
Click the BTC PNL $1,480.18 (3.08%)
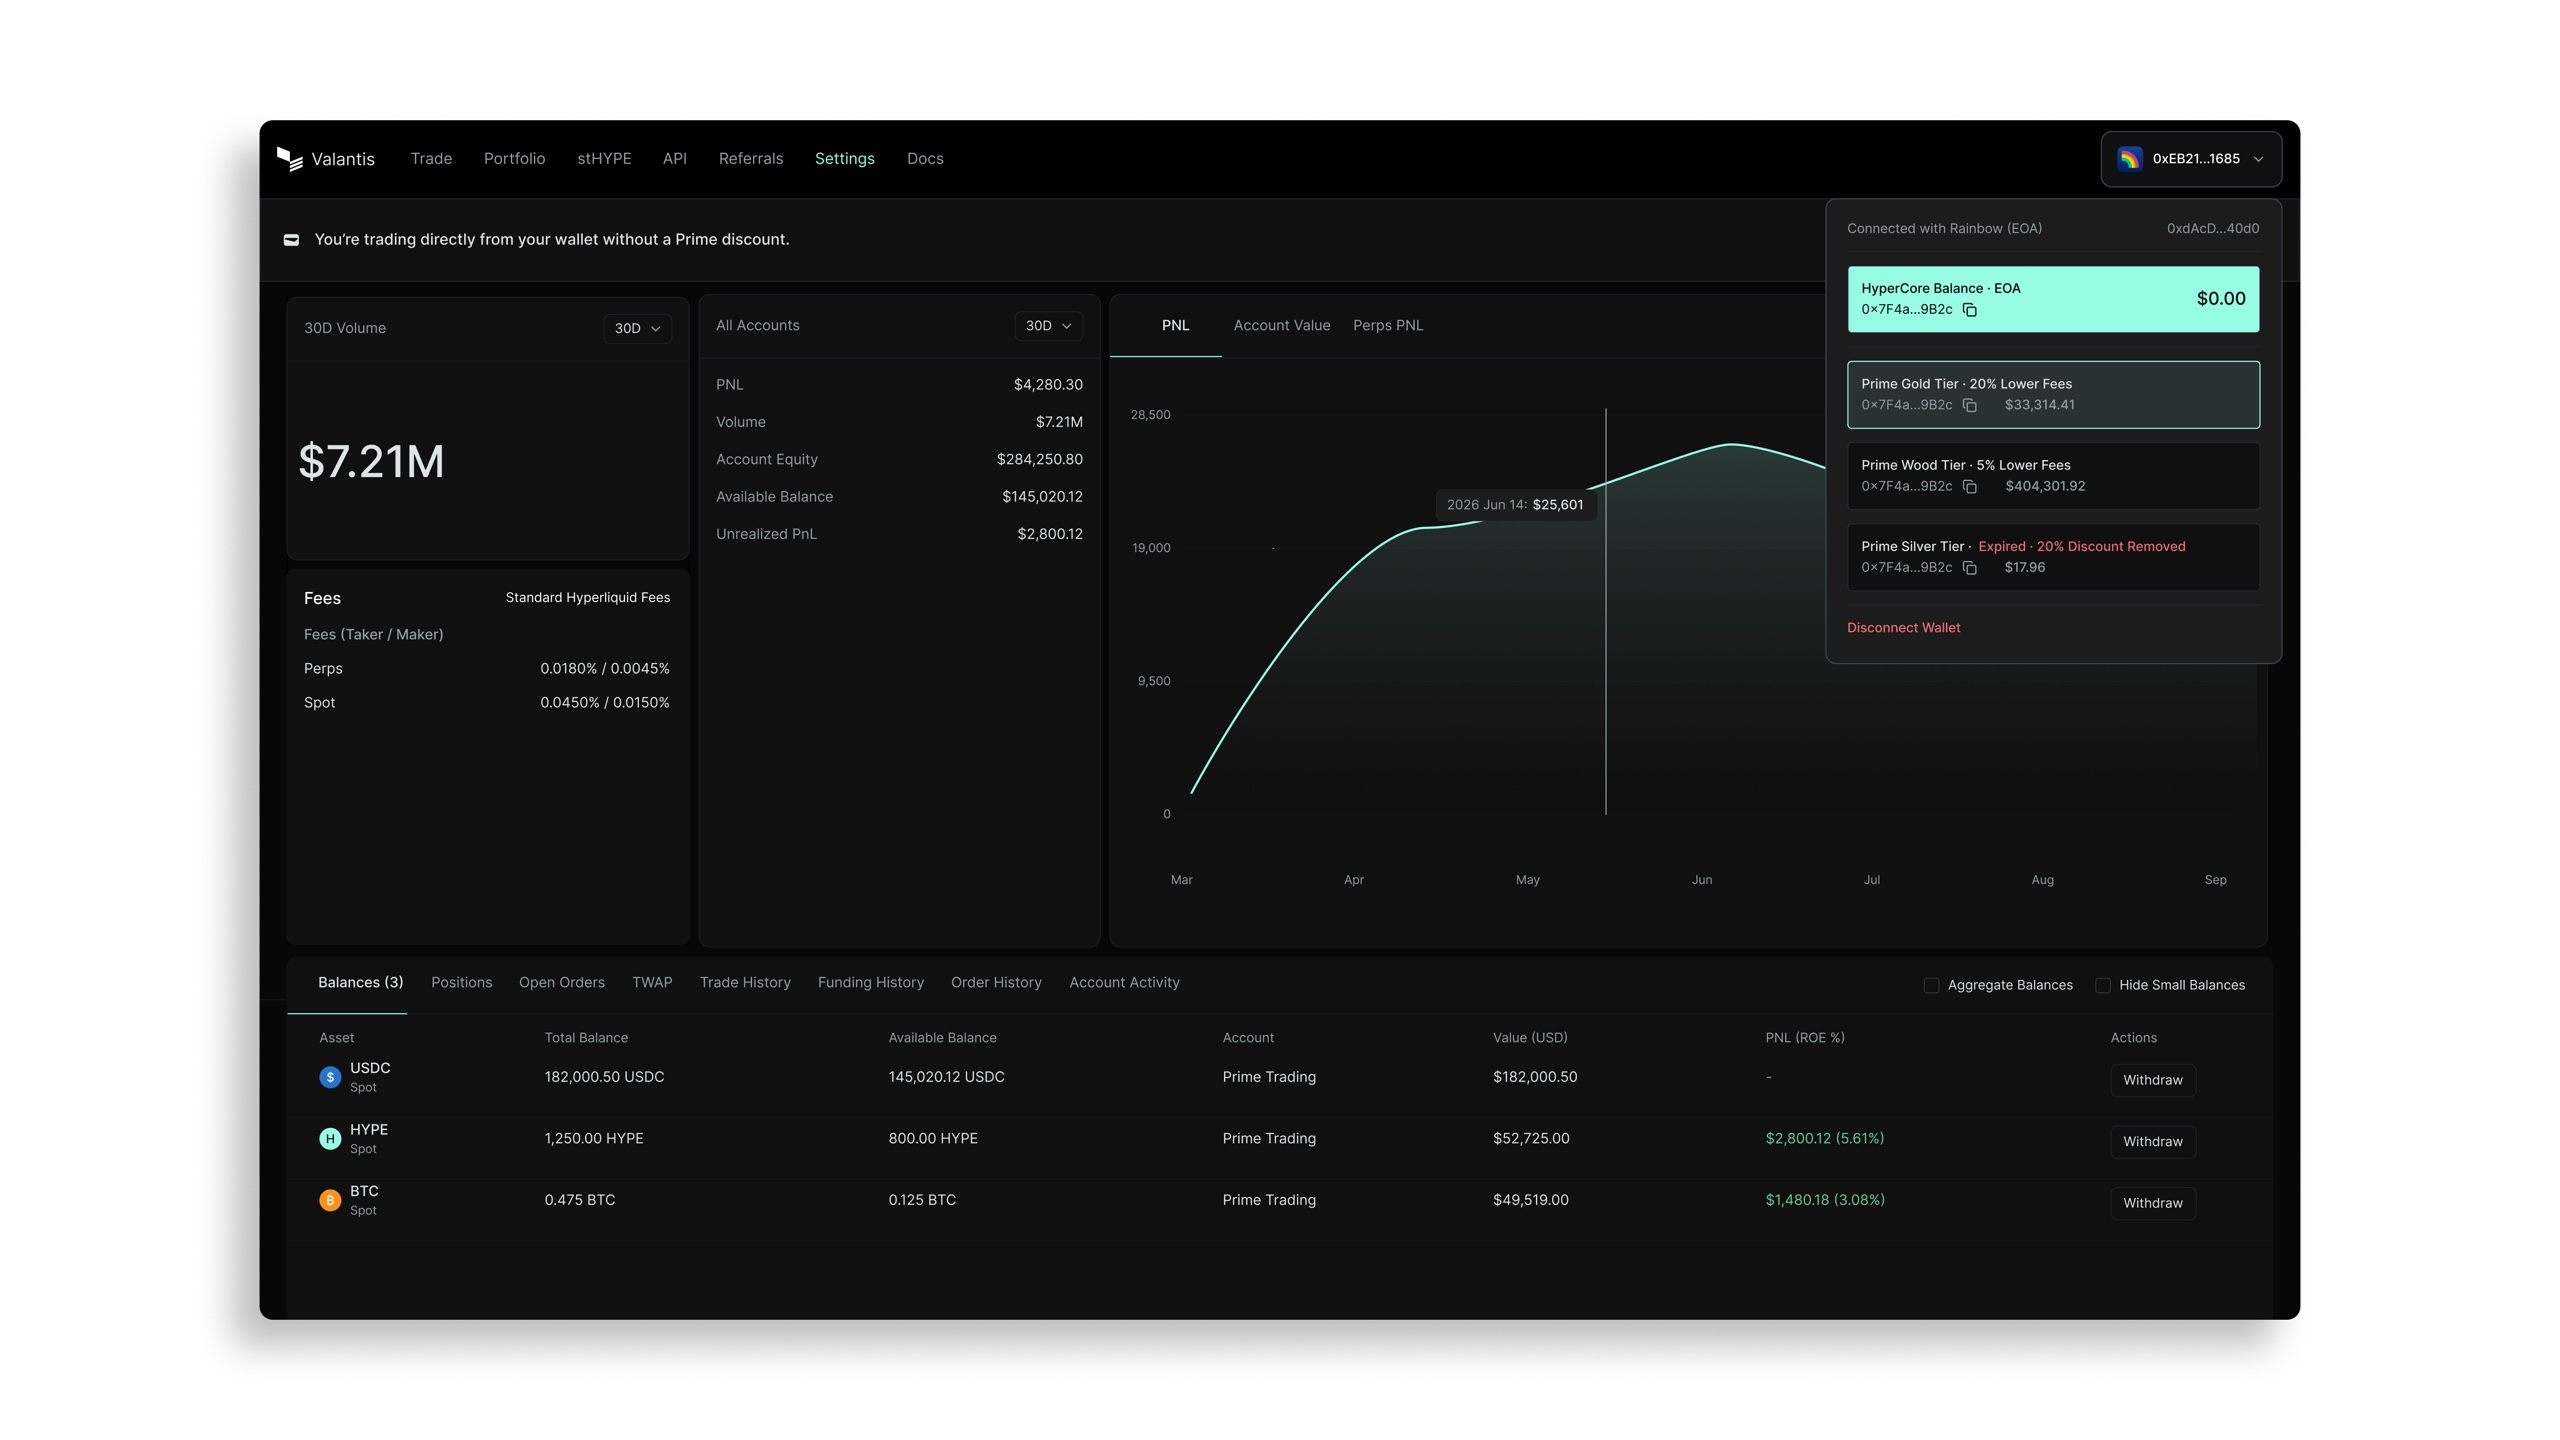click(x=1824, y=1200)
